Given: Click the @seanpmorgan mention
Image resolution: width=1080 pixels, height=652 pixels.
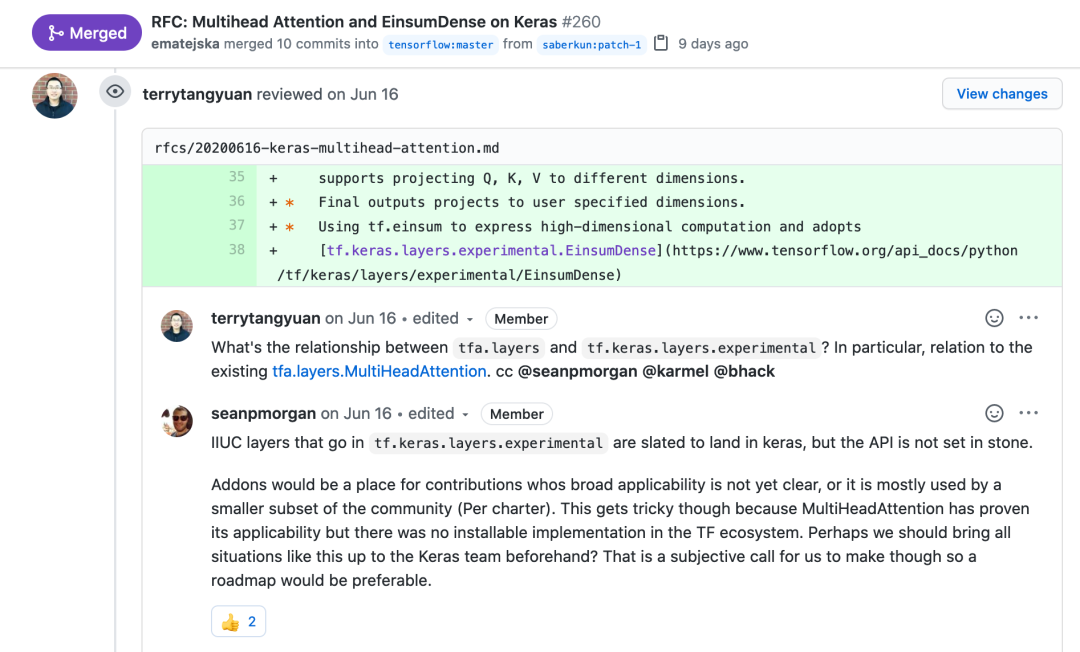Looking at the screenshot, I should (577, 371).
